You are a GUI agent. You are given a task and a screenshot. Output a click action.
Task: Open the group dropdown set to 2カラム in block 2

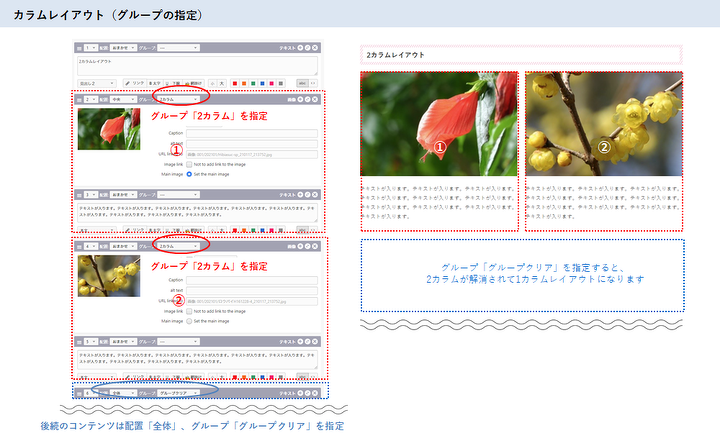click(x=178, y=100)
